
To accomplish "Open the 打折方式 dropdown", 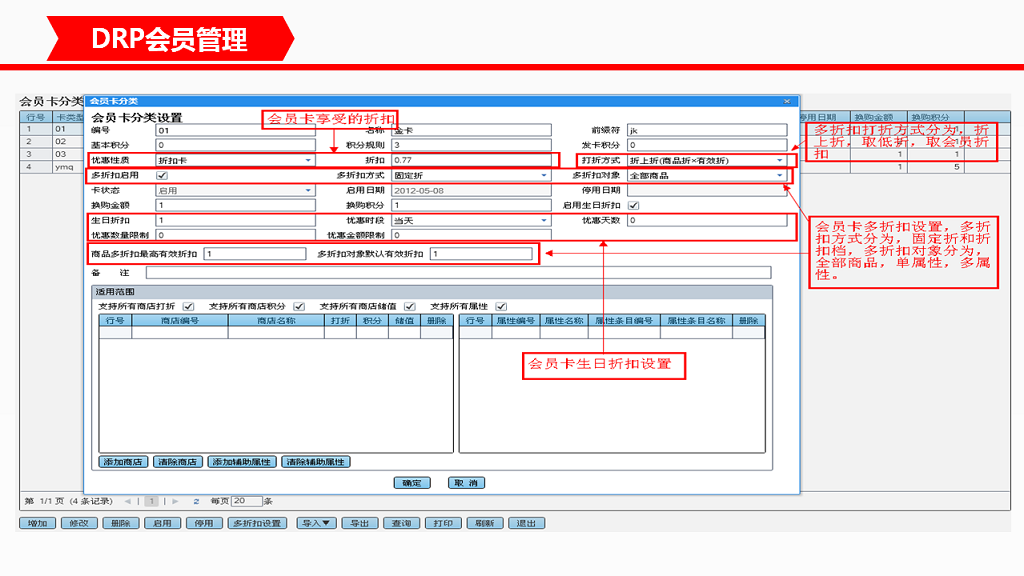I will [x=782, y=160].
